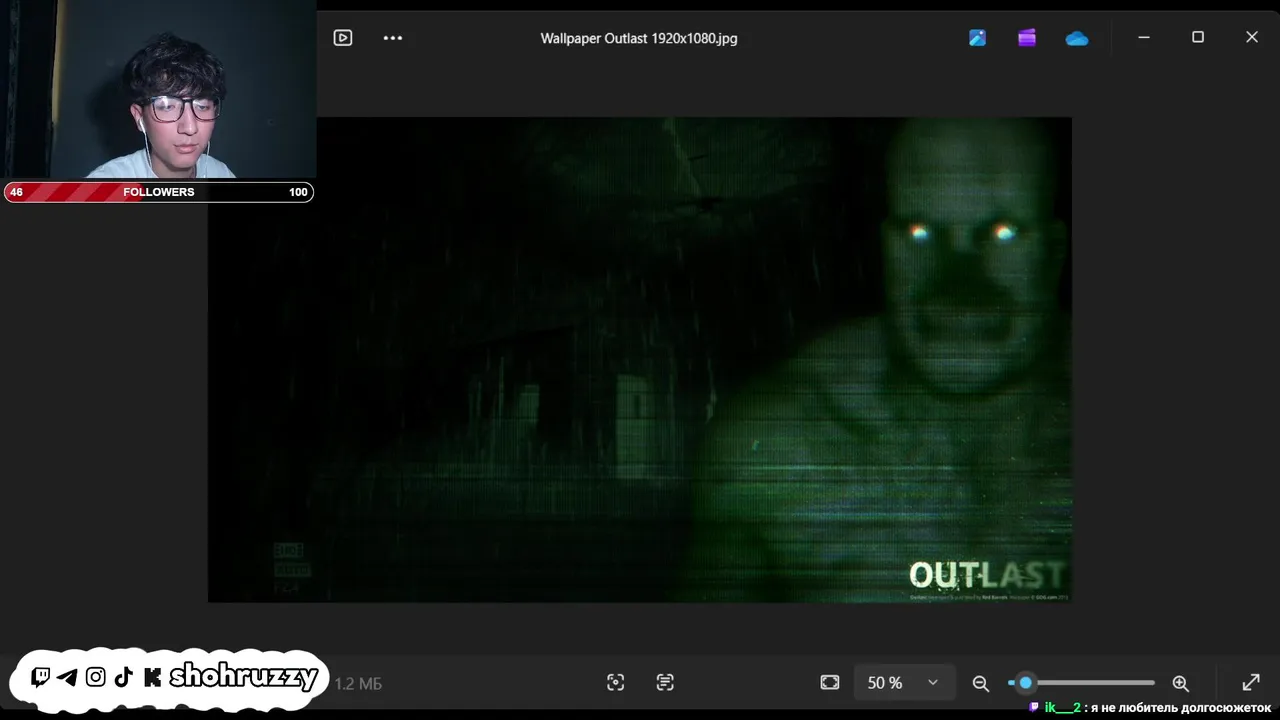This screenshot has width=1280, height=720.
Task: Click the zoom slider handle
Action: 1025,682
